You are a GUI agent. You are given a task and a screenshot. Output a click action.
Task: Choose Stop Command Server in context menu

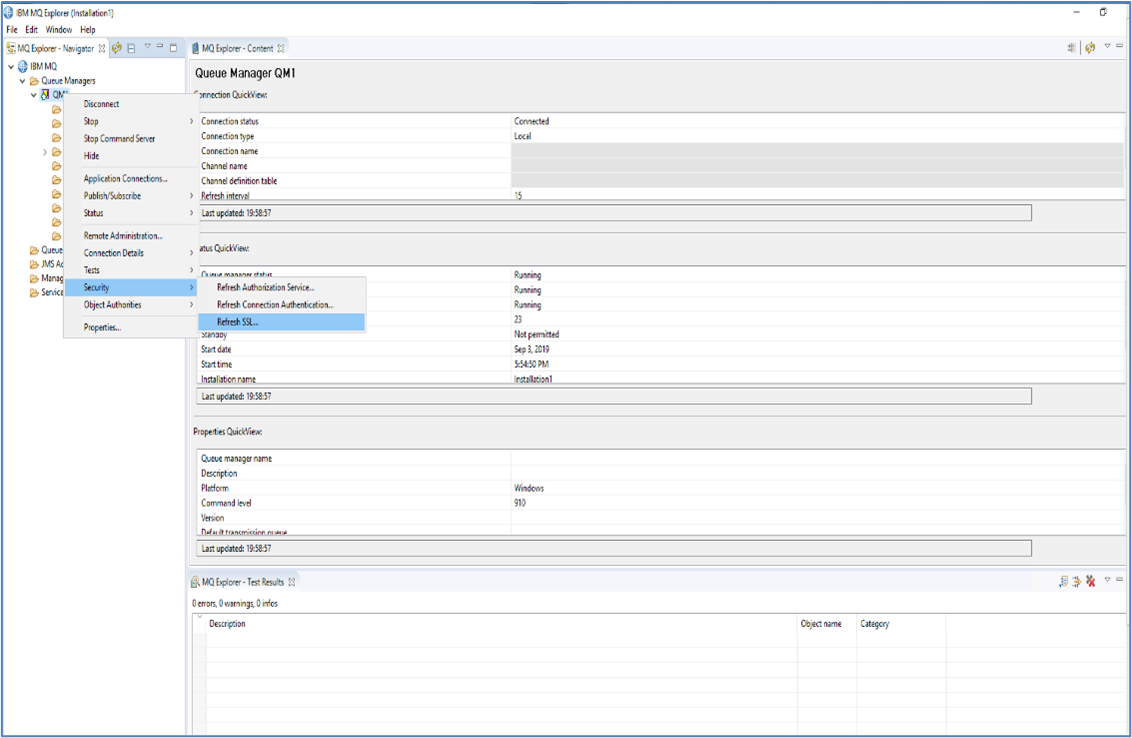pos(131,139)
